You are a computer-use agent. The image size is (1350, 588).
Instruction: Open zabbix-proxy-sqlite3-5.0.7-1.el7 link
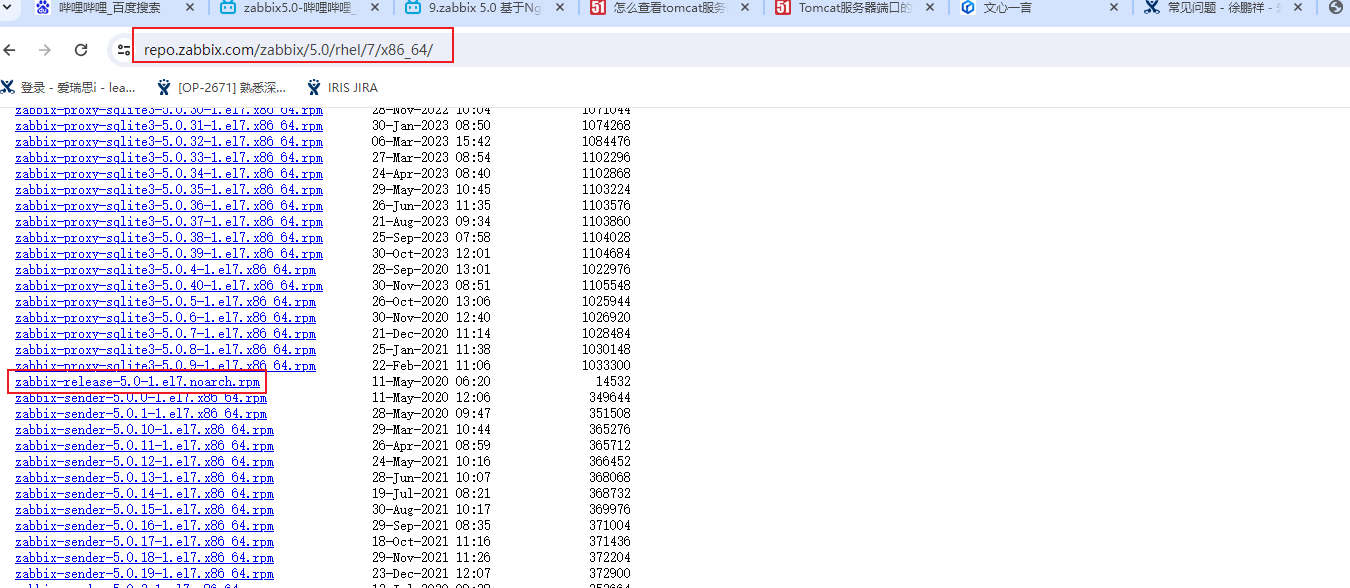(x=165, y=334)
